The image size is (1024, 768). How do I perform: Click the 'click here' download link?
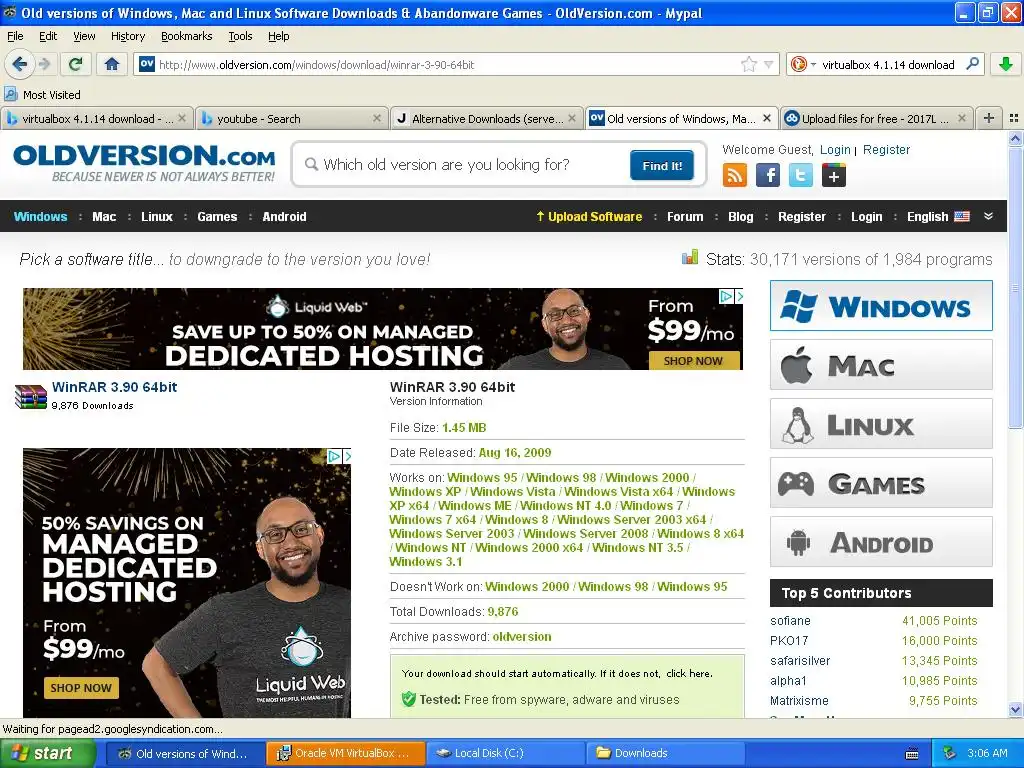(x=688, y=673)
